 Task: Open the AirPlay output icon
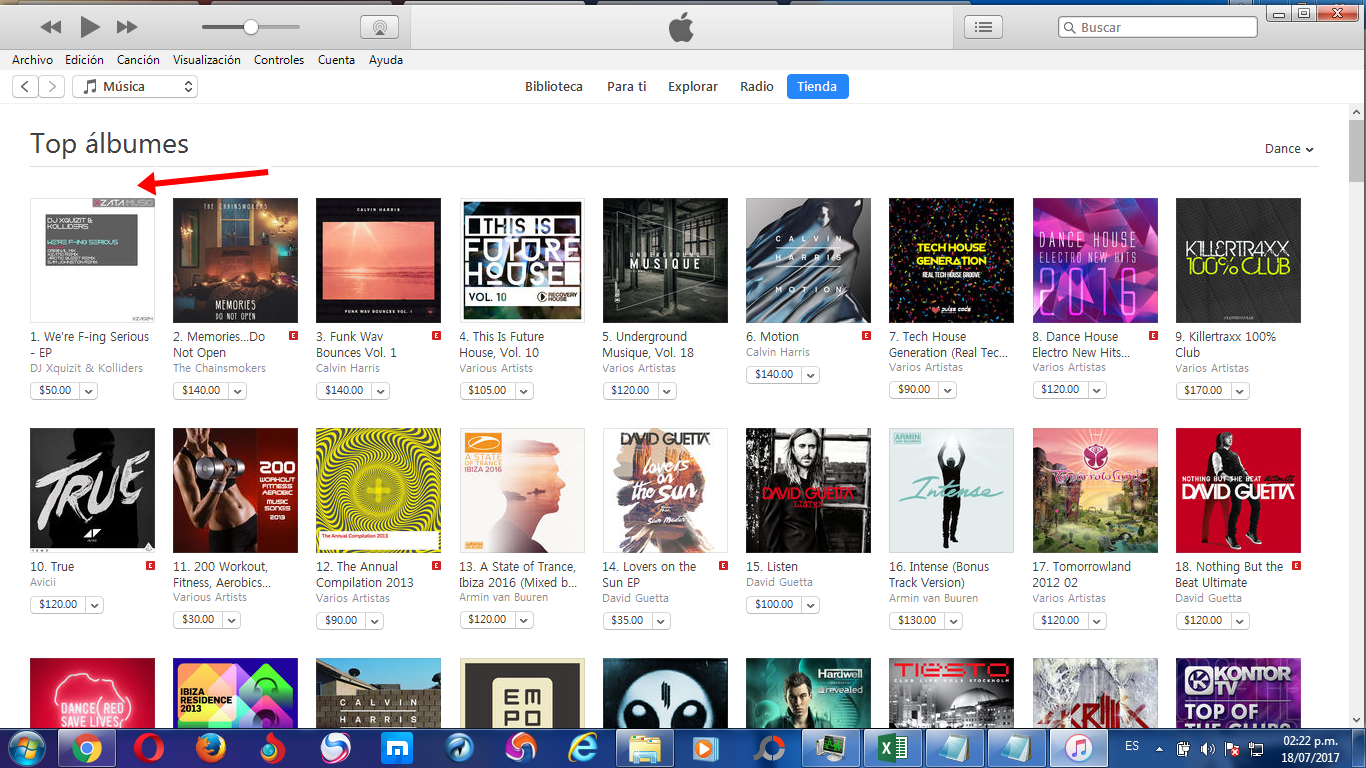(379, 27)
